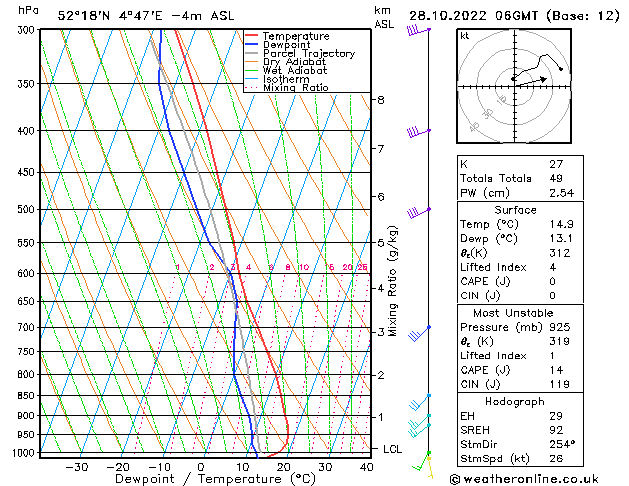The image size is (629, 486).
Task: Click the Wet Adiabat legend entry
Action: click(295, 71)
